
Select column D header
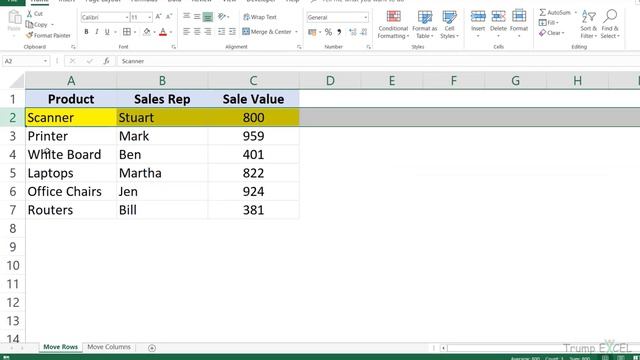330,81
